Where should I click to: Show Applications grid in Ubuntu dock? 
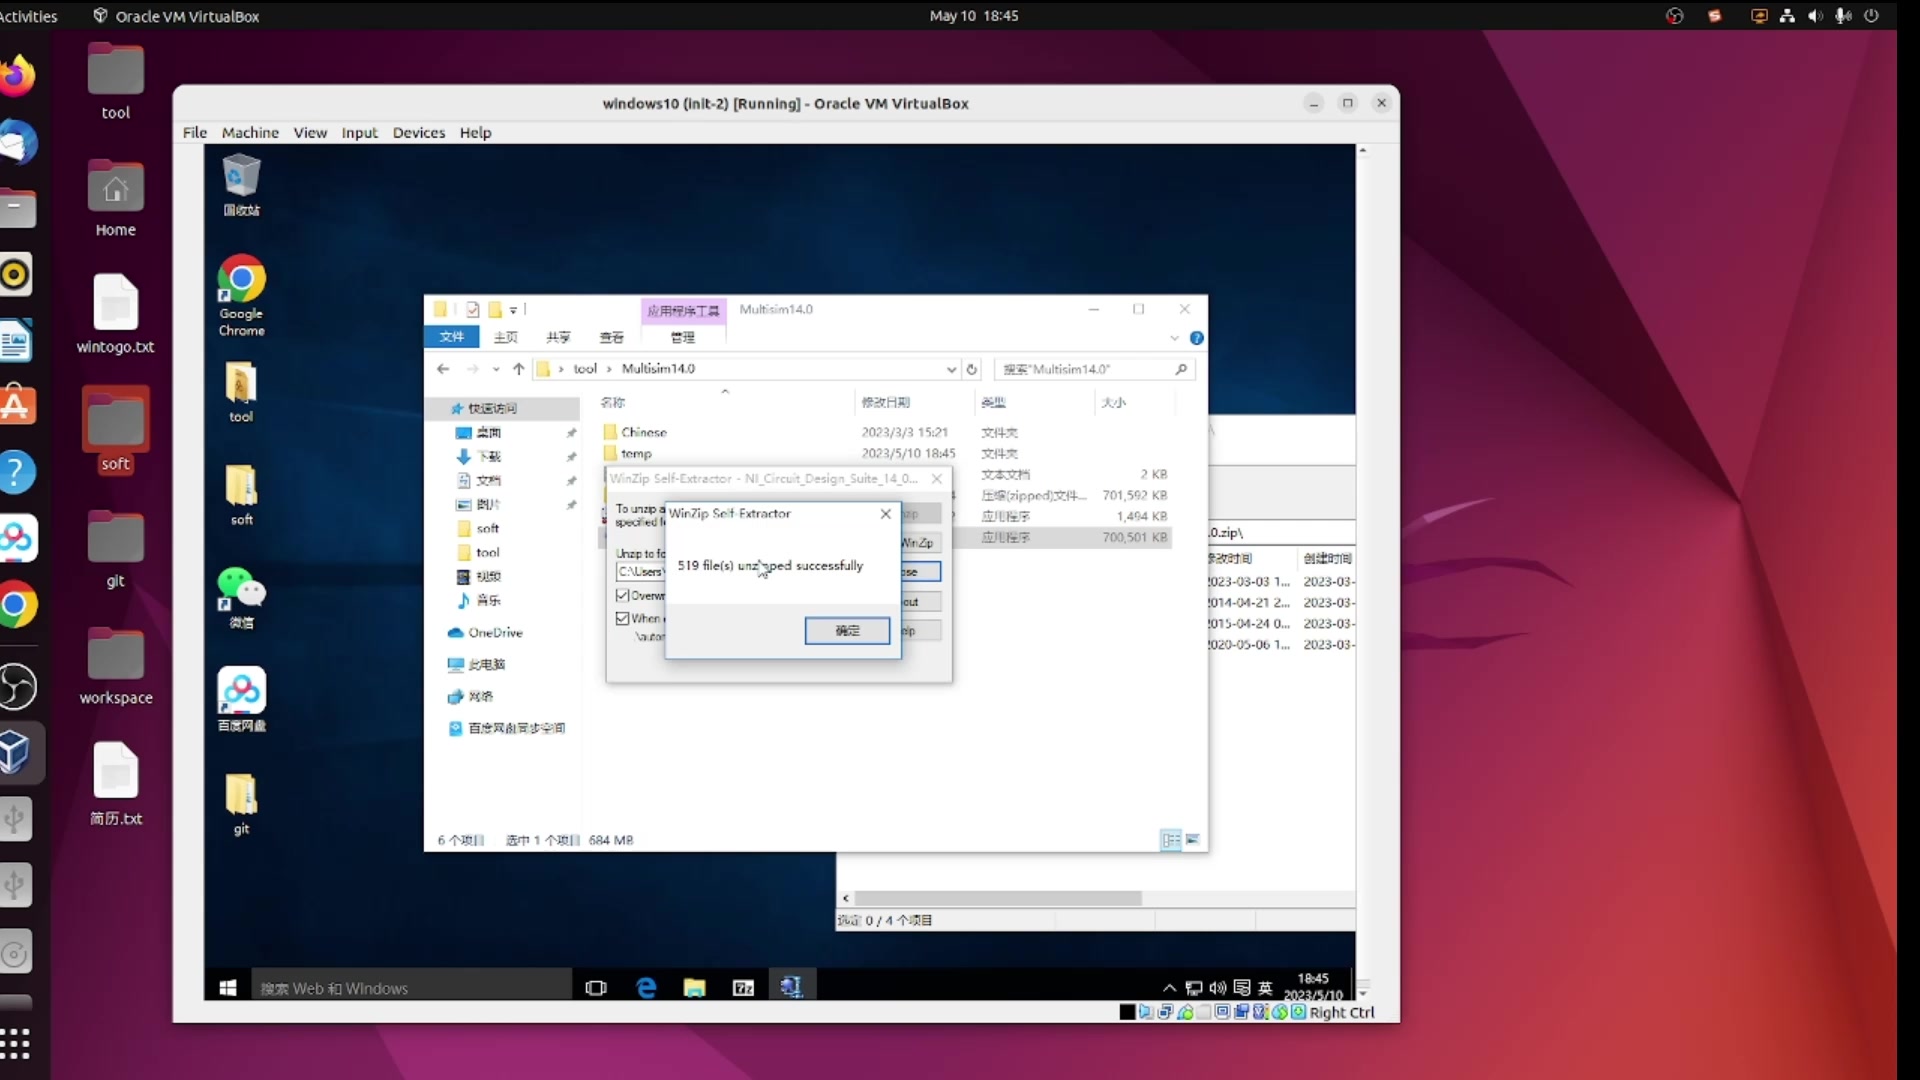coord(15,1043)
